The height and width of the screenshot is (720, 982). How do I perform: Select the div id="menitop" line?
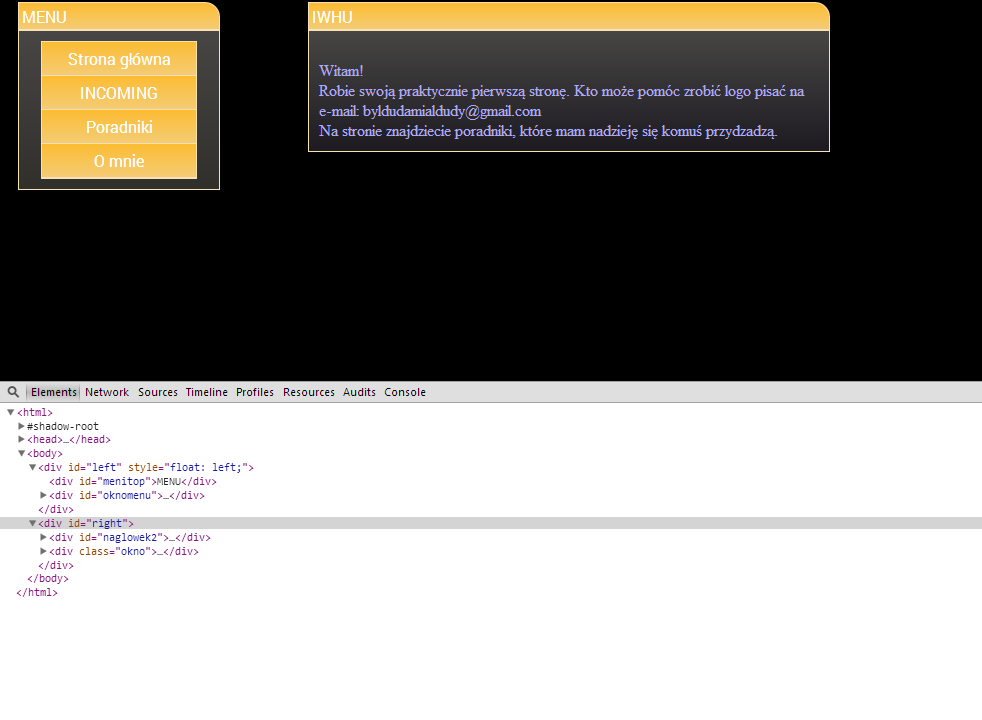(x=133, y=481)
